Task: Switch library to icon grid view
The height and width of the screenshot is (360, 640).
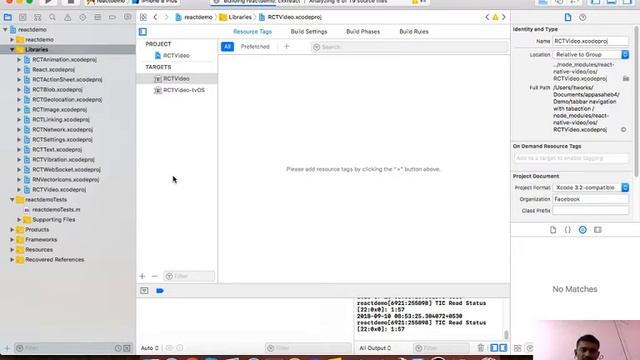Action: [517, 348]
